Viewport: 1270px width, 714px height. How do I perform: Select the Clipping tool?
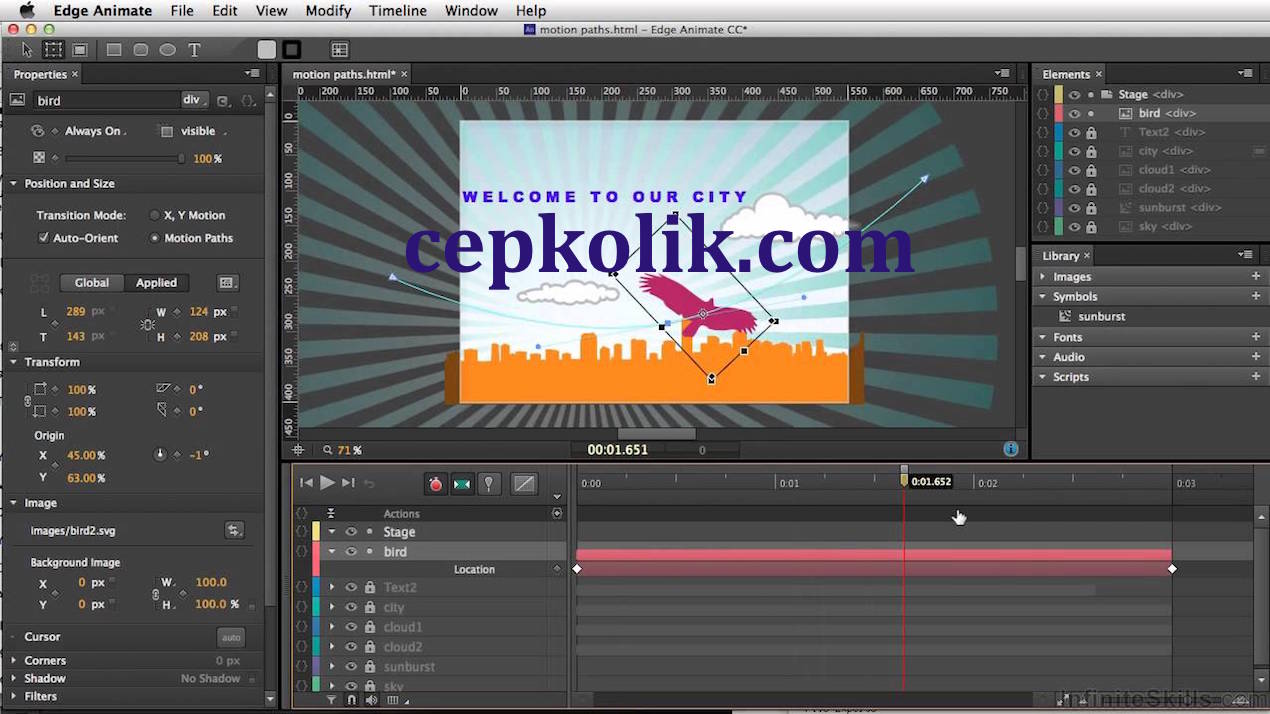coord(80,49)
